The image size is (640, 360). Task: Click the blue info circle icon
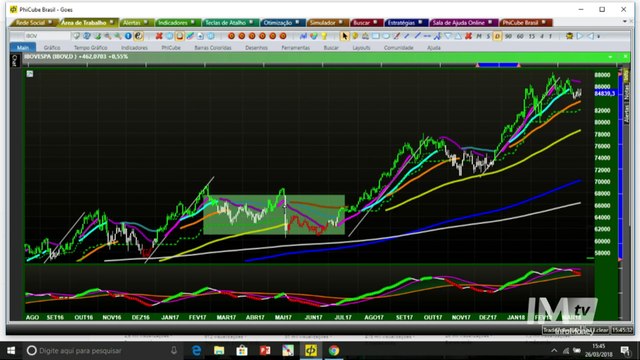pos(128,36)
